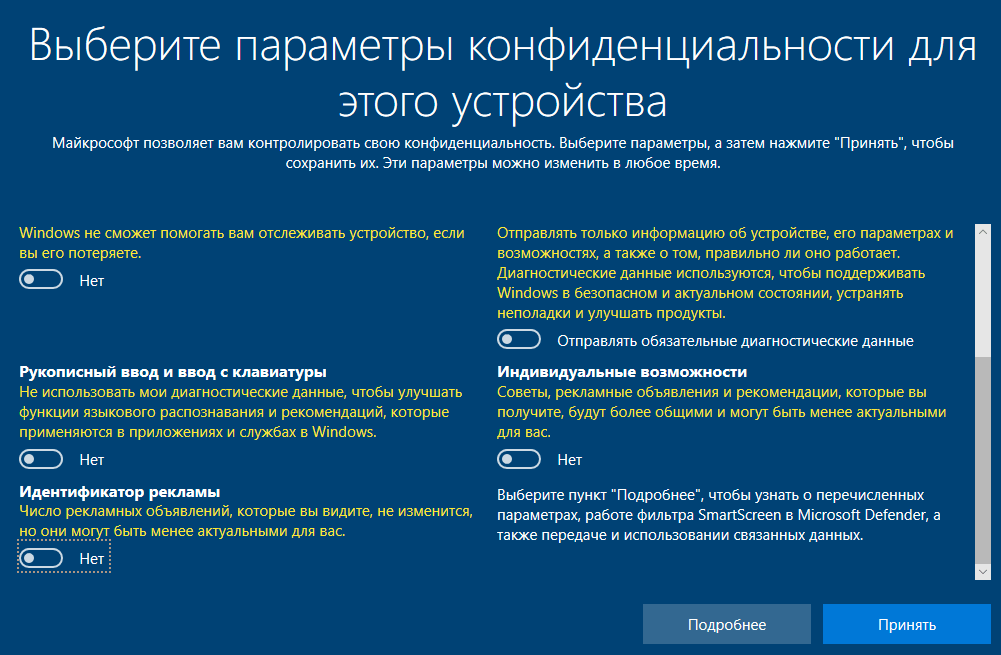
Task: Click the yellow text 'Не использовать мои диагностические данные'
Action: [241, 412]
